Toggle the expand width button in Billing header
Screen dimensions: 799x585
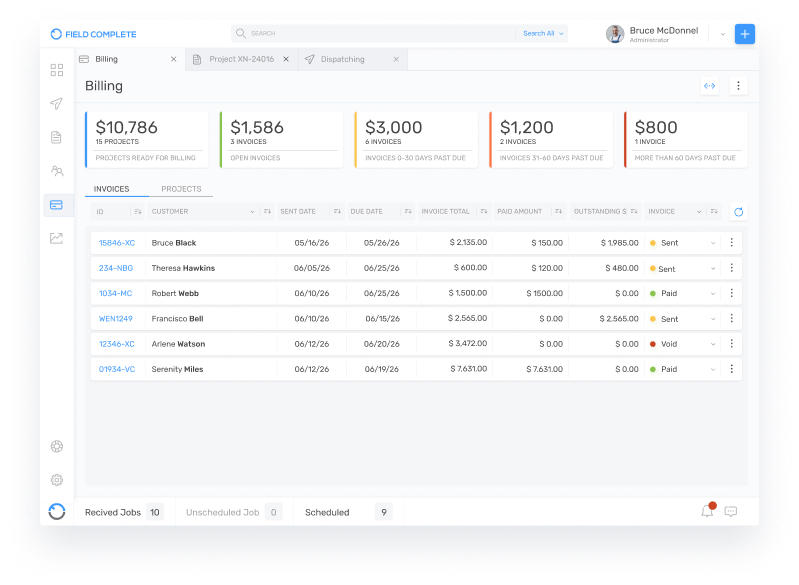(710, 86)
